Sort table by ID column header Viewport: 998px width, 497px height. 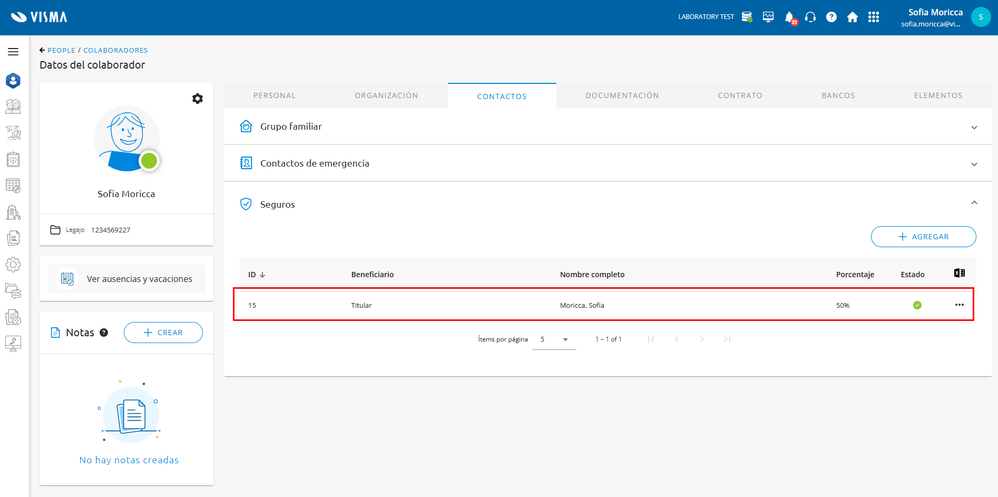(256, 274)
